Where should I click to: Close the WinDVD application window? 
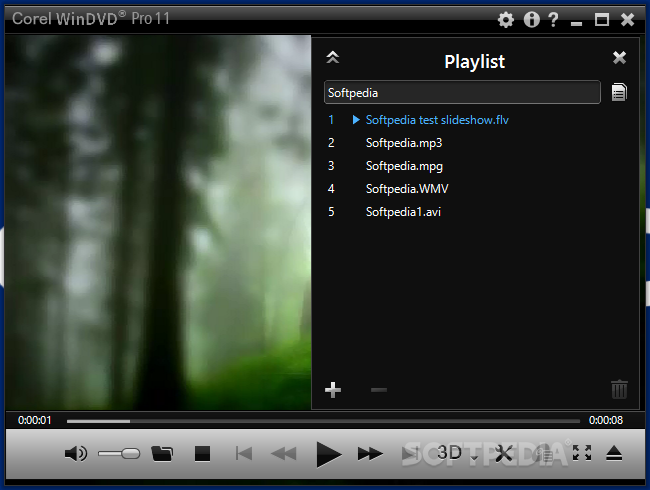point(628,19)
